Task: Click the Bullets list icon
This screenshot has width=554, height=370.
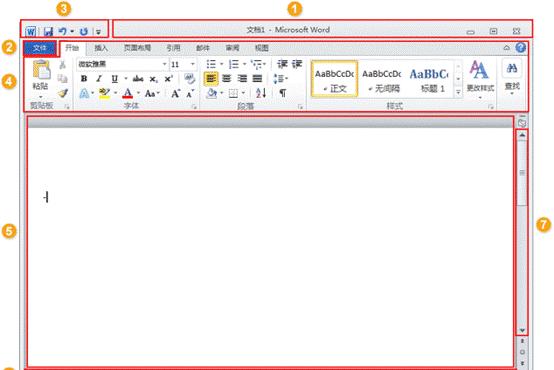Action: 211,64
